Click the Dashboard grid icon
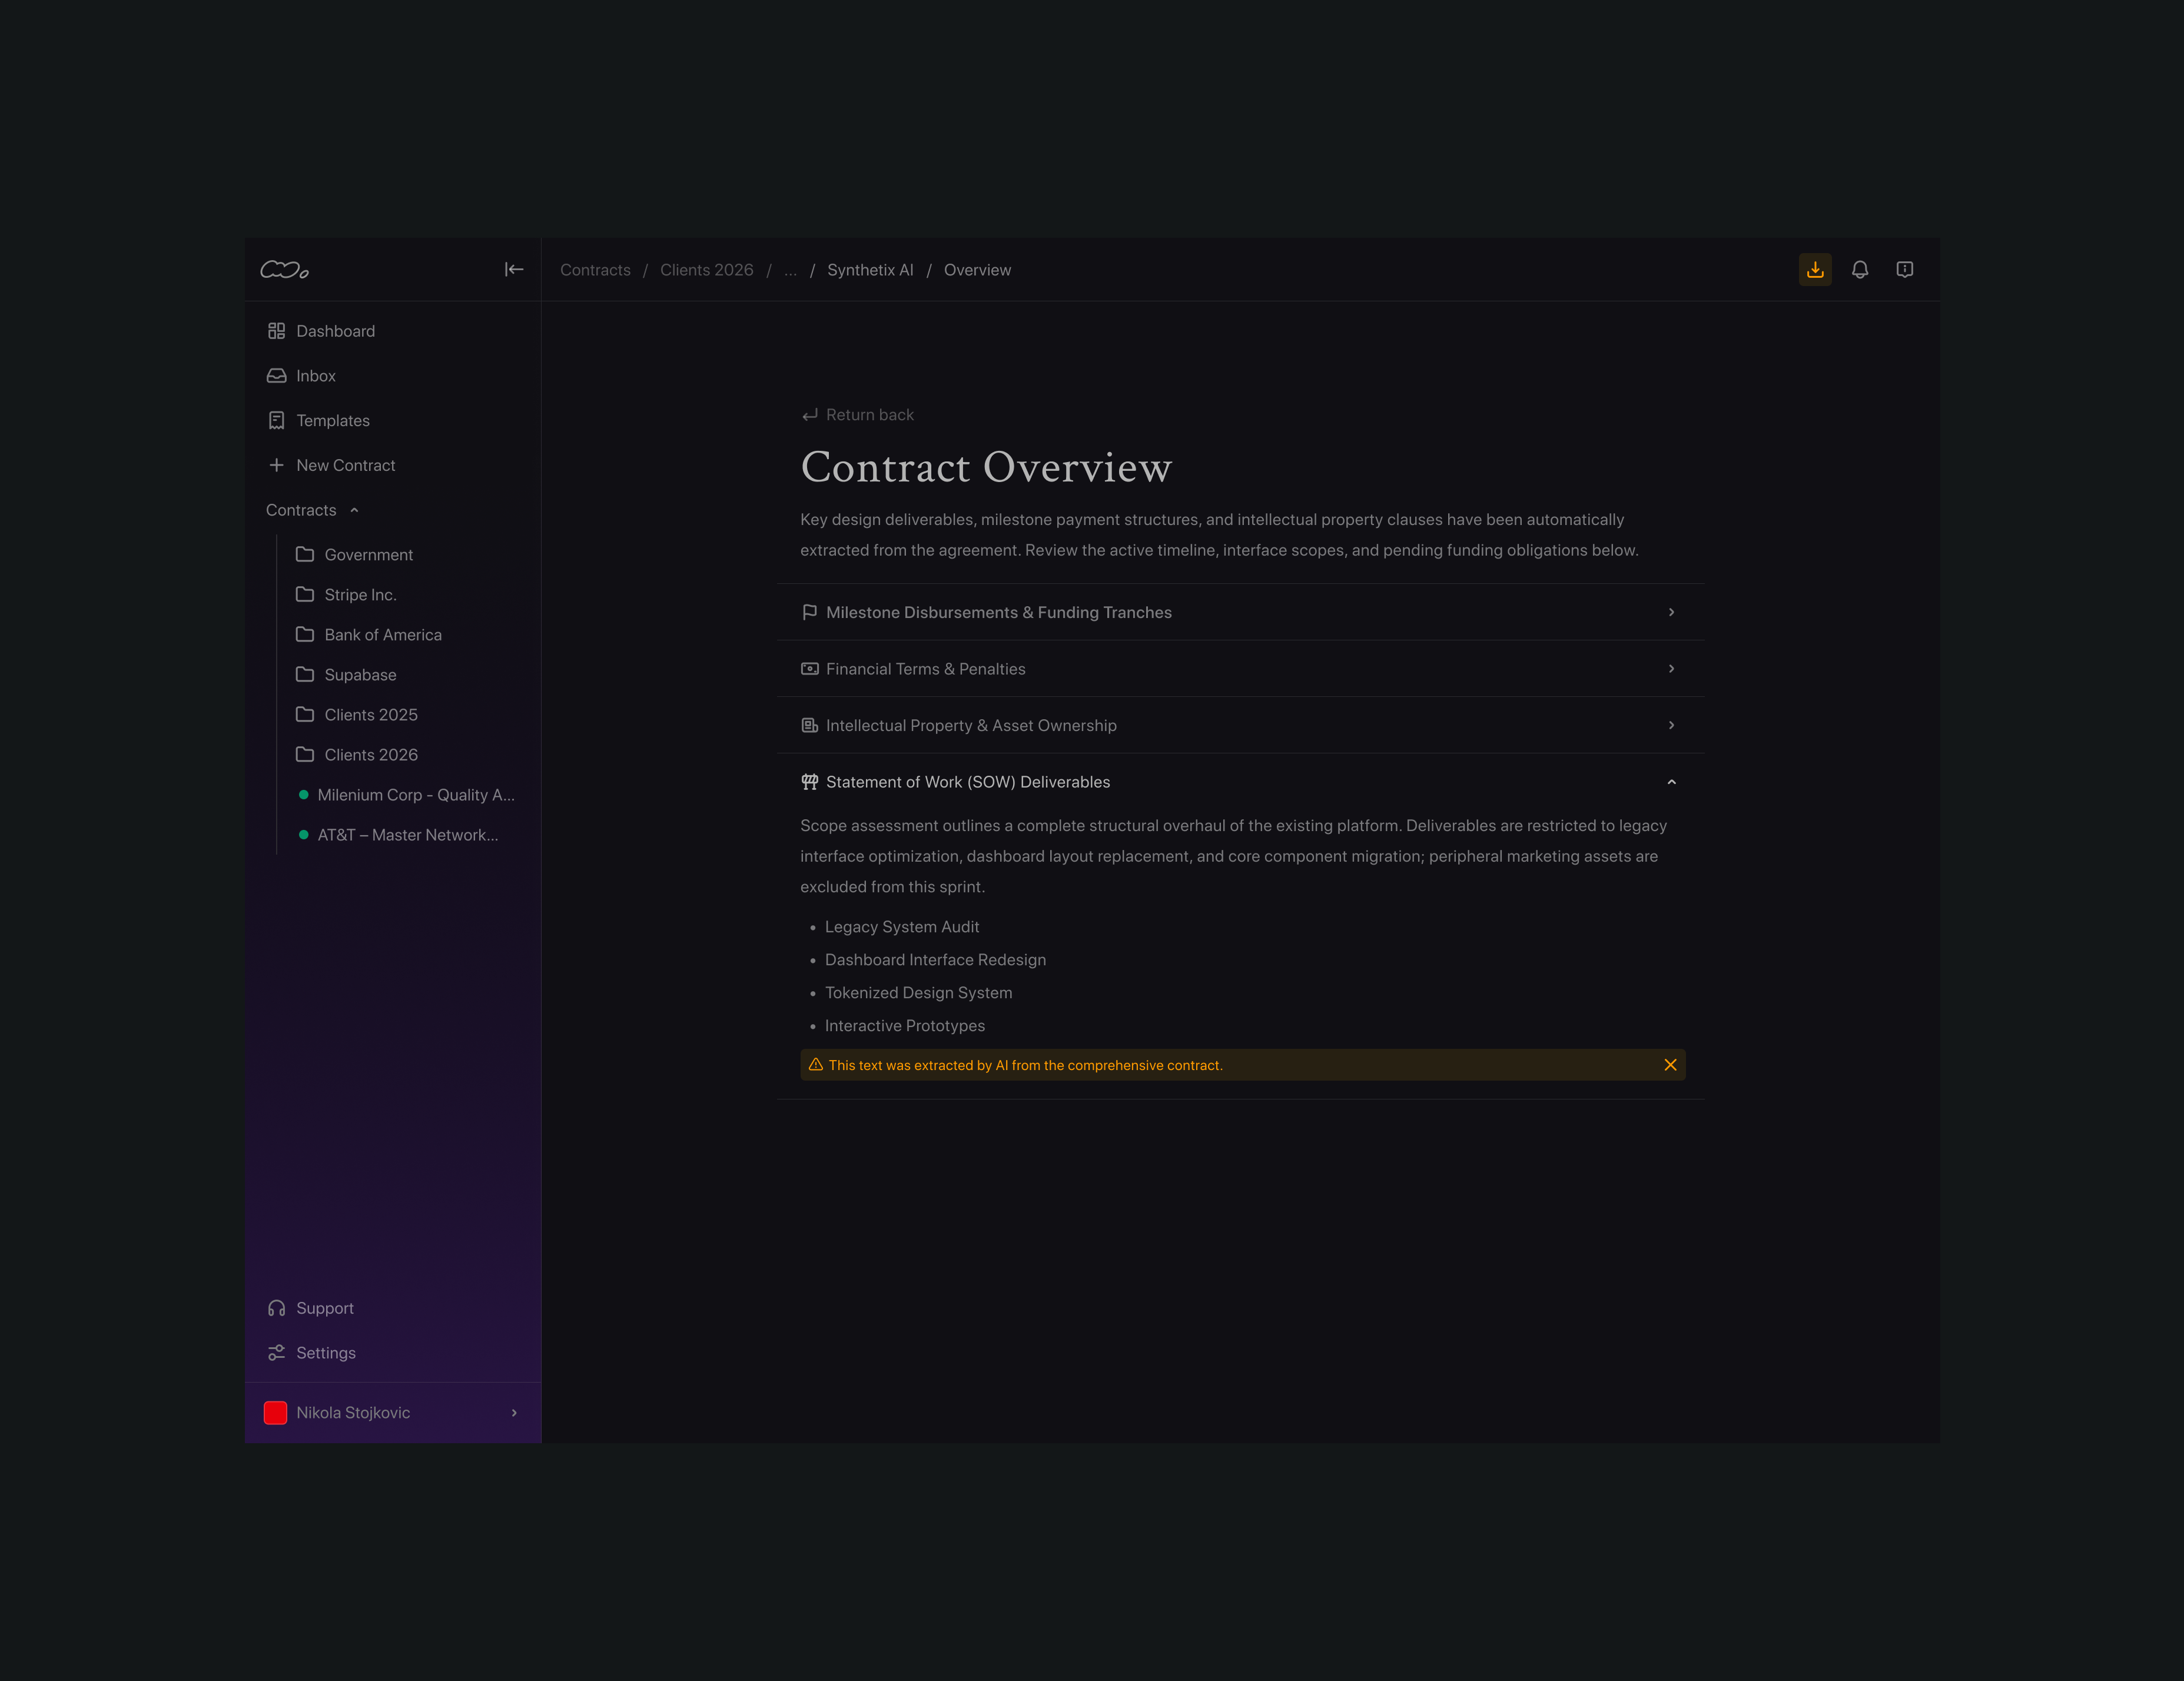Image resolution: width=2184 pixels, height=1681 pixels. click(x=277, y=331)
